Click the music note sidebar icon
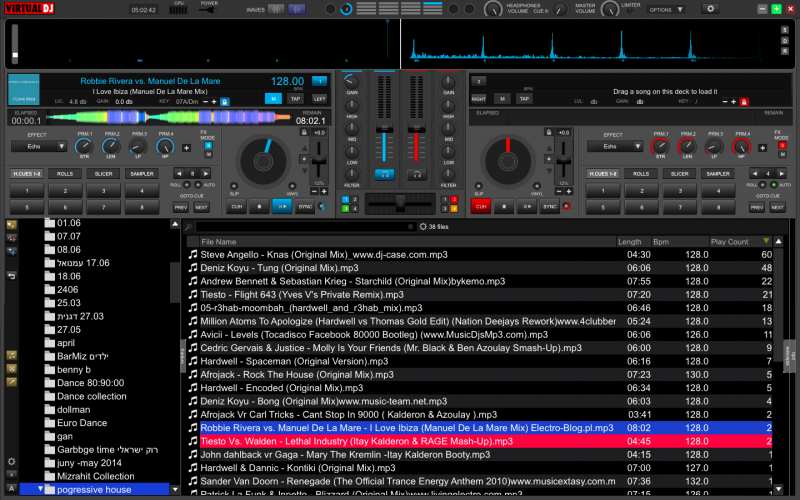The height and width of the screenshot is (500, 800). coord(11,355)
